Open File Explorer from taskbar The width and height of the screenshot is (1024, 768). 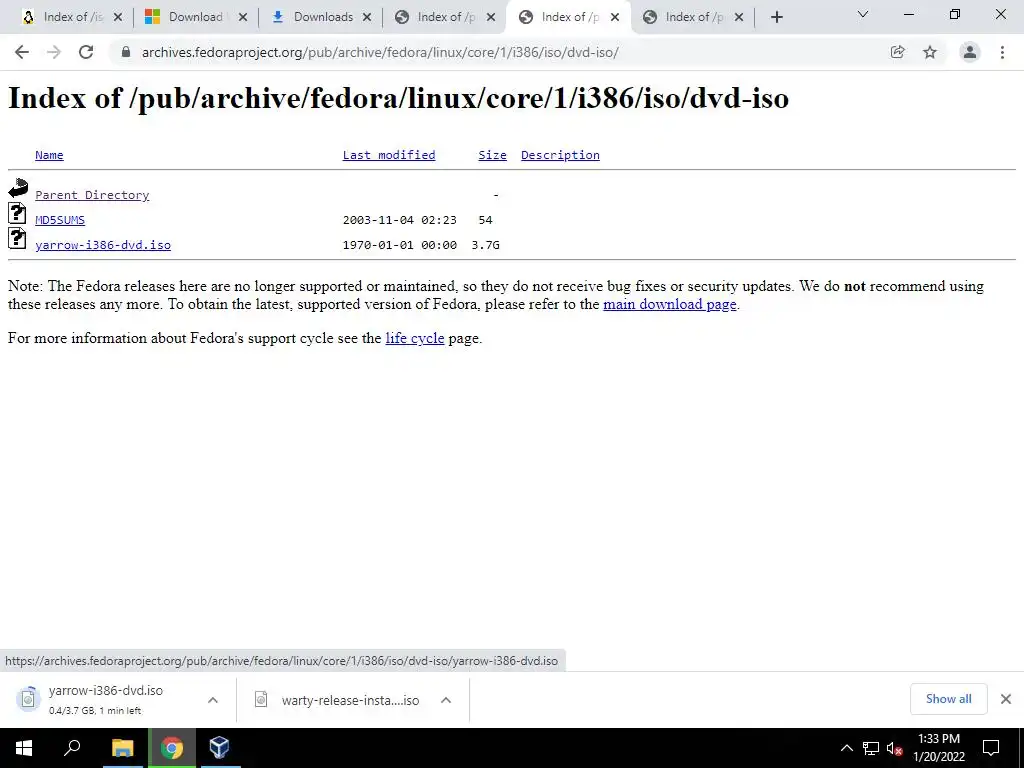pyautogui.click(x=122, y=748)
